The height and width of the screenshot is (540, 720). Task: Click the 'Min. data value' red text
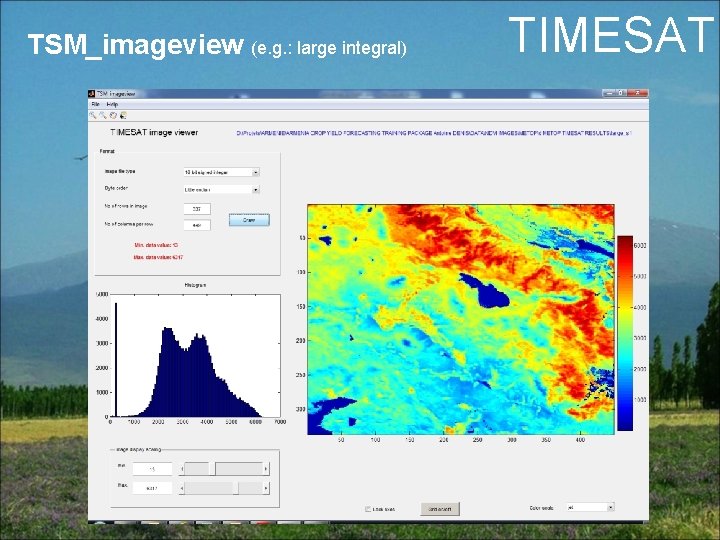point(156,245)
